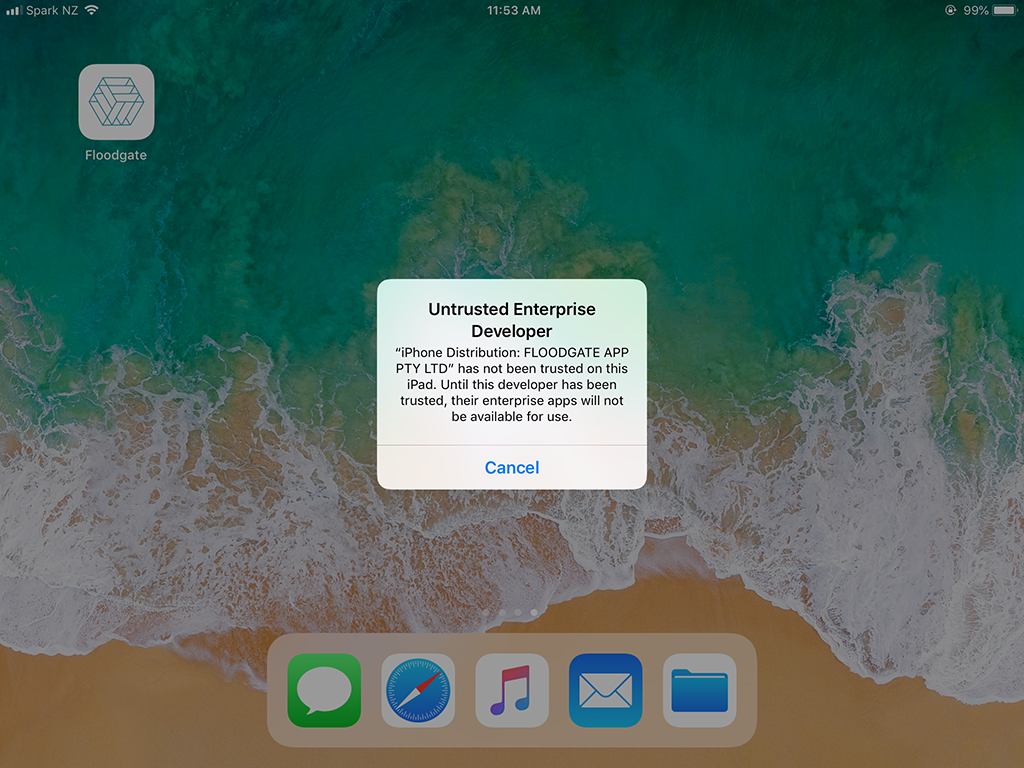Open the Mail app in dock
The image size is (1024, 768).
pyautogui.click(x=605, y=690)
